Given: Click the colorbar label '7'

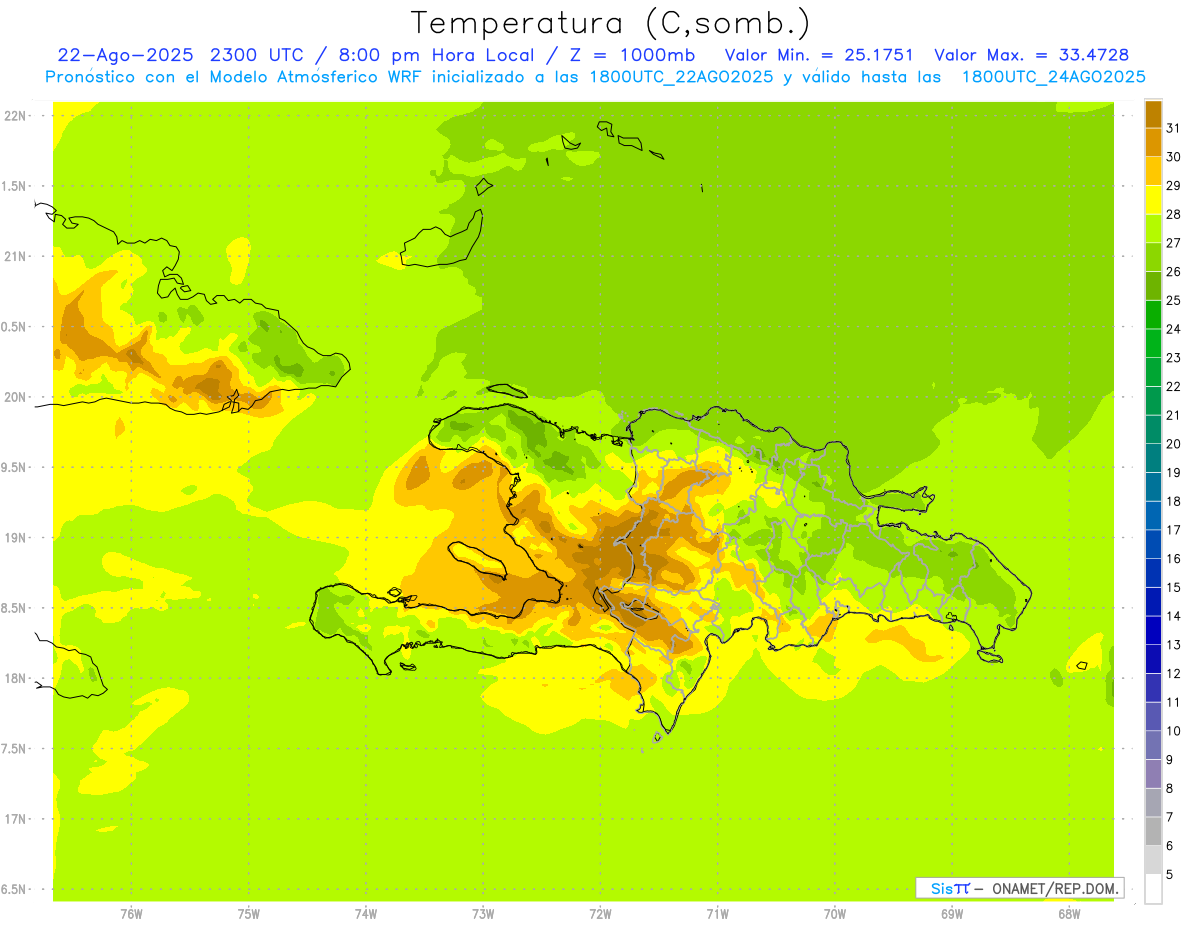Looking at the screenshot, I should pyautogui.click(x=1170, y=817).
